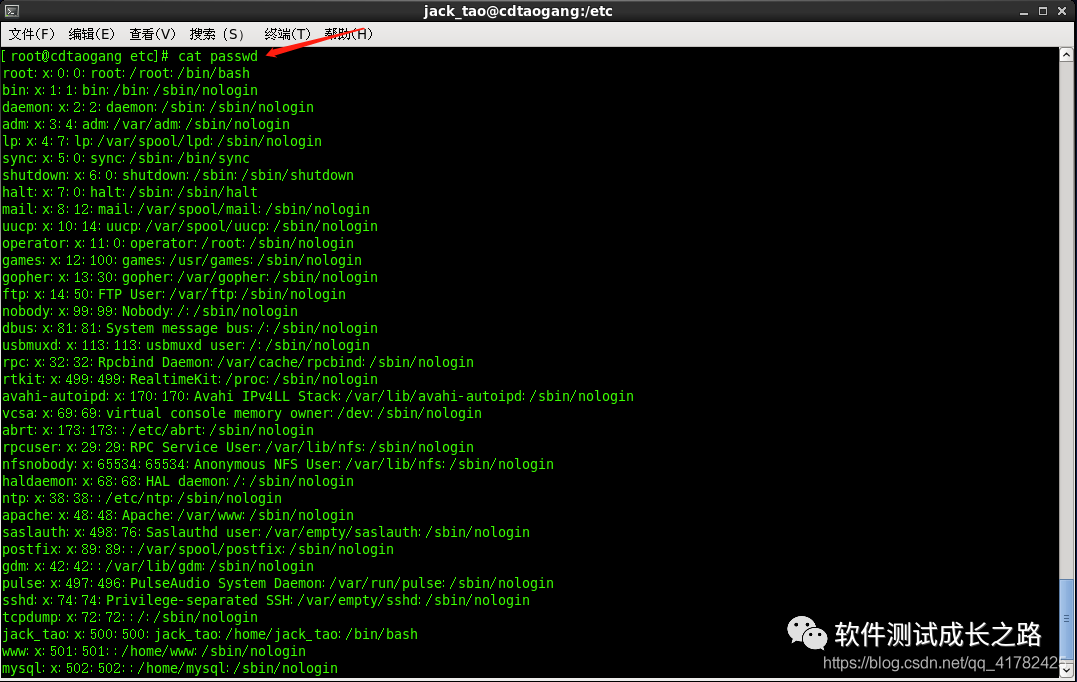Click the nfsnobody Anonymous NFS User line
The image size is (1077, 682).
pos(278,464)
